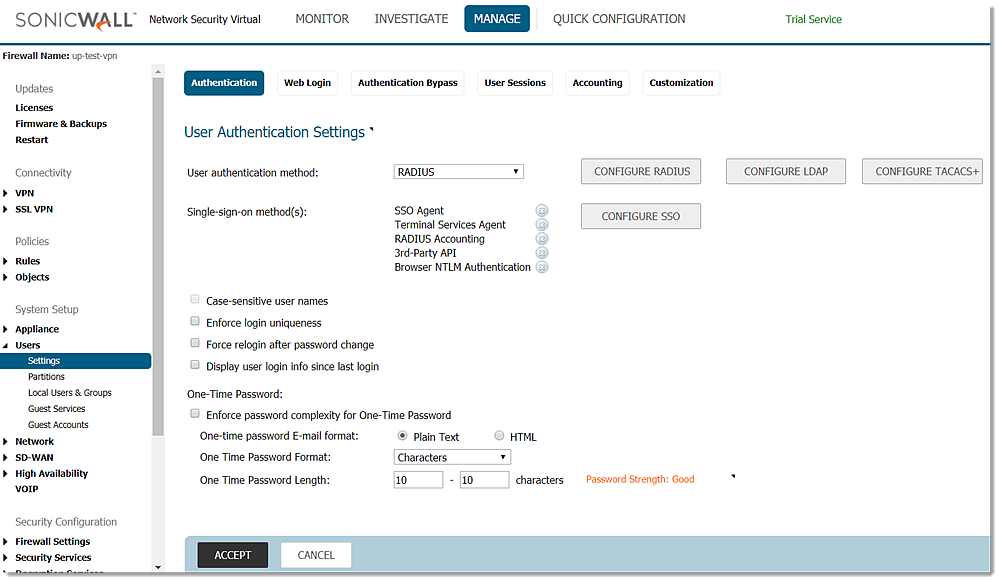Click icon beside Browser NTLM Authentication
This screenshot has height=582, width=1000.
click(x=542, y=267)
